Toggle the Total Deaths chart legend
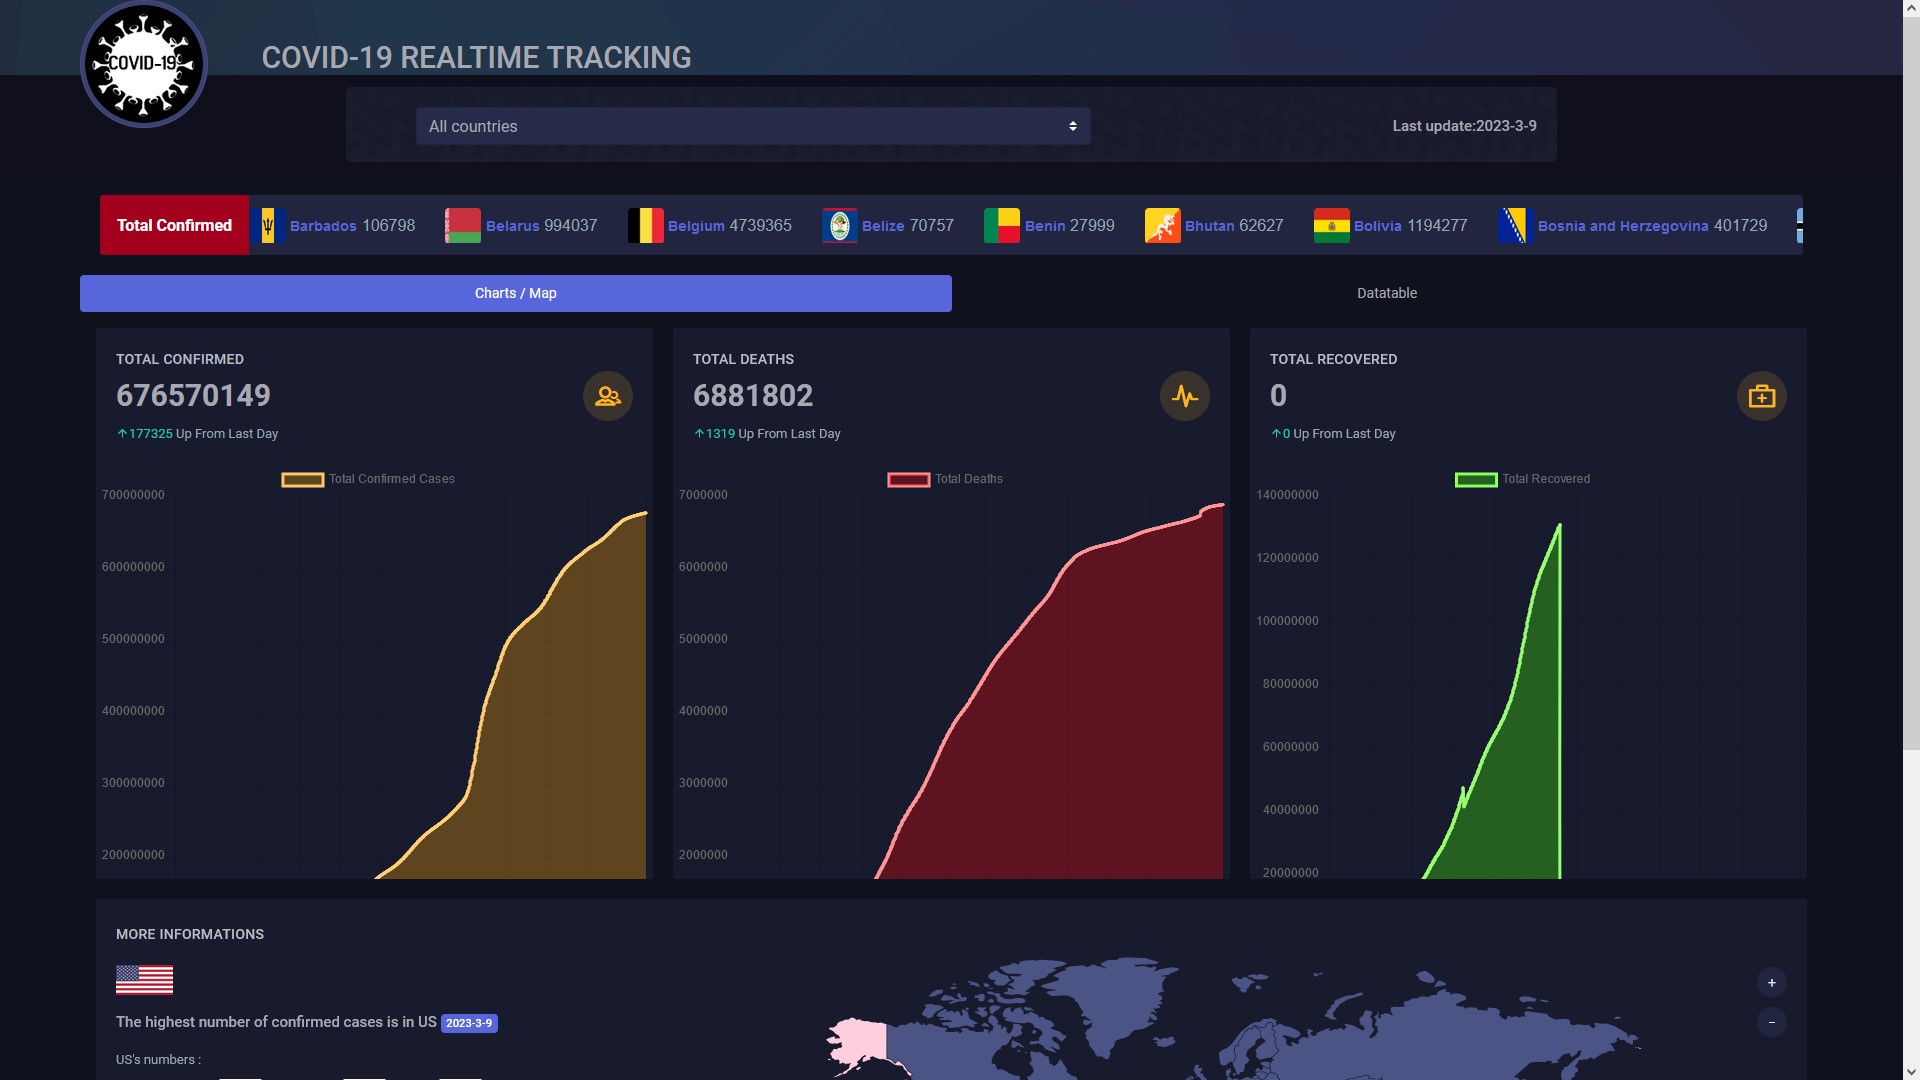 (x=945, y=479)
